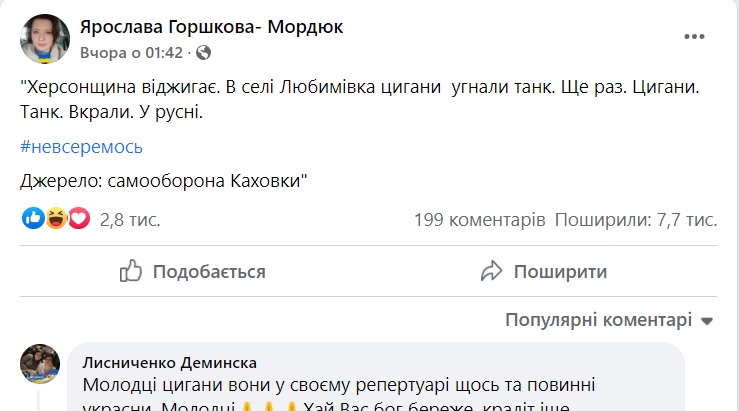Open the hashtag #невсеремось

[81, 147]
